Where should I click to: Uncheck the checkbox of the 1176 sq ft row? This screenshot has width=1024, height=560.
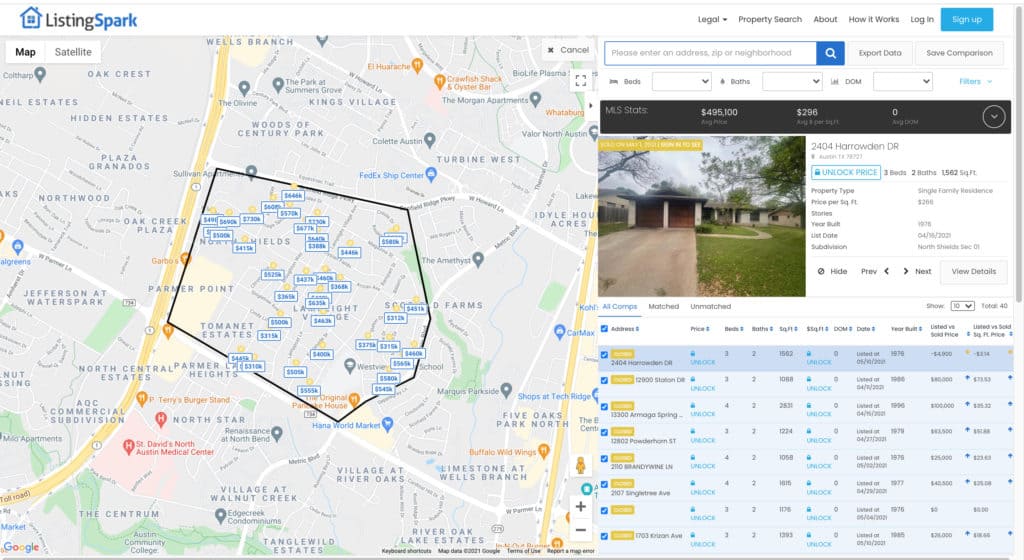(x=604, y=510)
